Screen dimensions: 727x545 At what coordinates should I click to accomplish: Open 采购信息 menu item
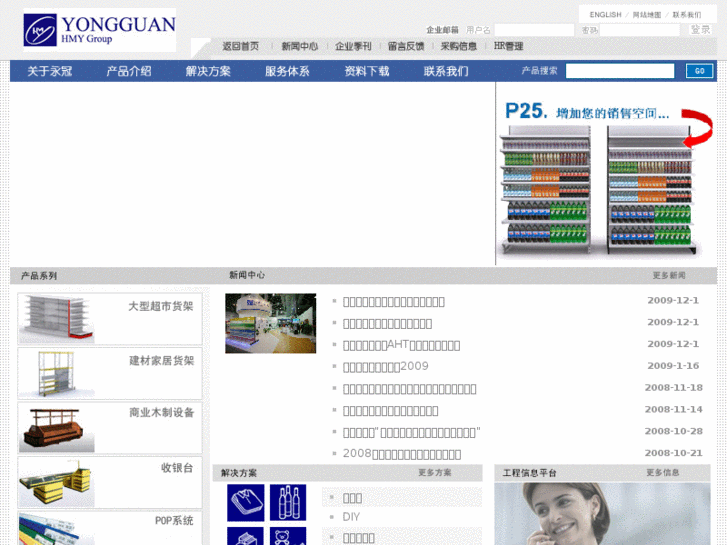tap(459, 46)
